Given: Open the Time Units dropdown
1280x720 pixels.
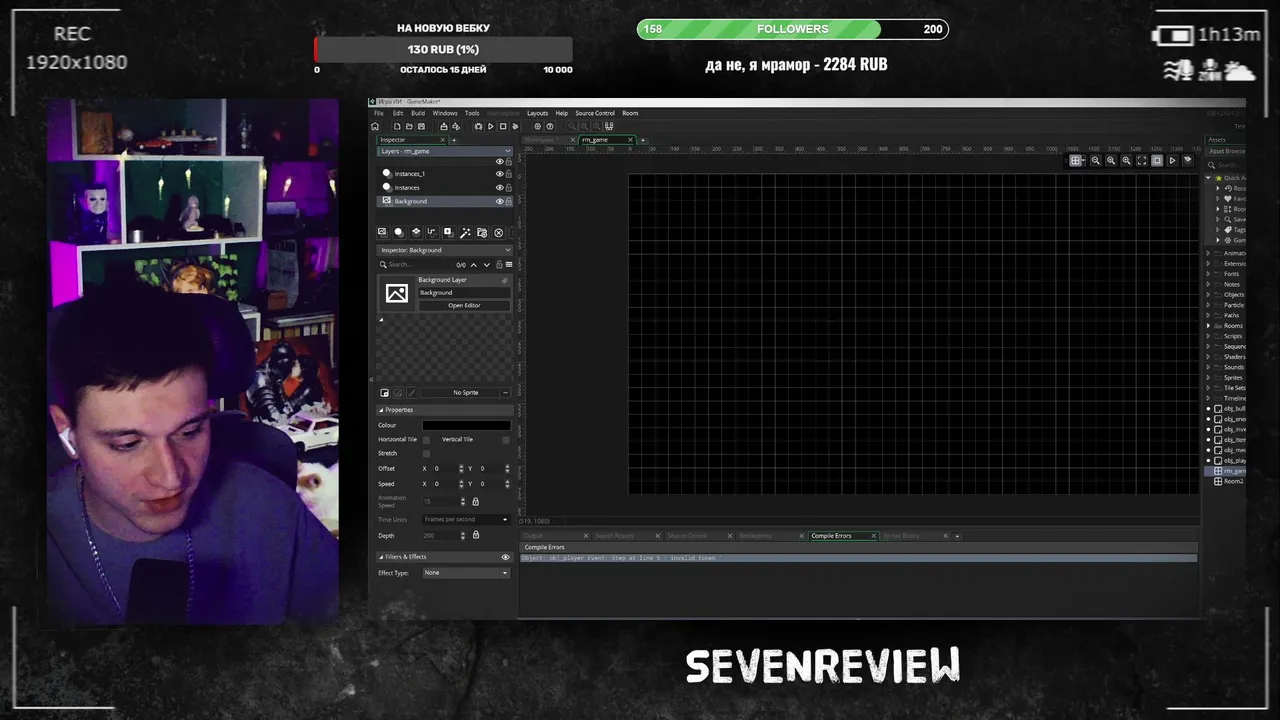Looking at the screenshot, I should (x=466, y=520).
